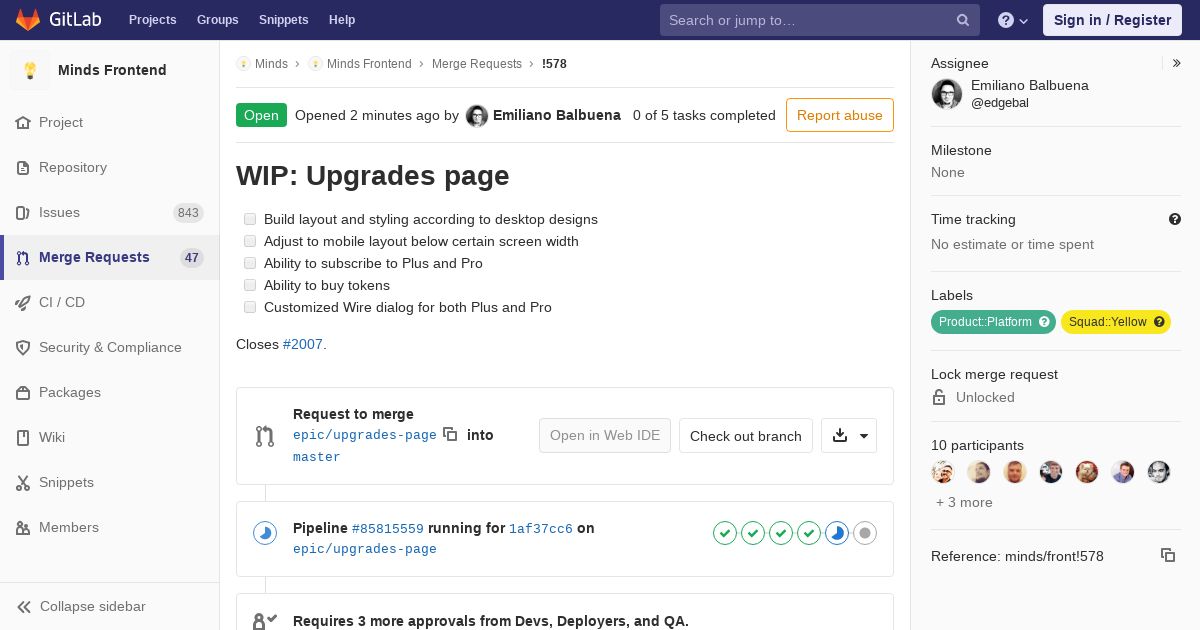The height and width of the screenshot is (630, 1200).
Task: Select Repository in the sidebar
Action: (110, 167)
